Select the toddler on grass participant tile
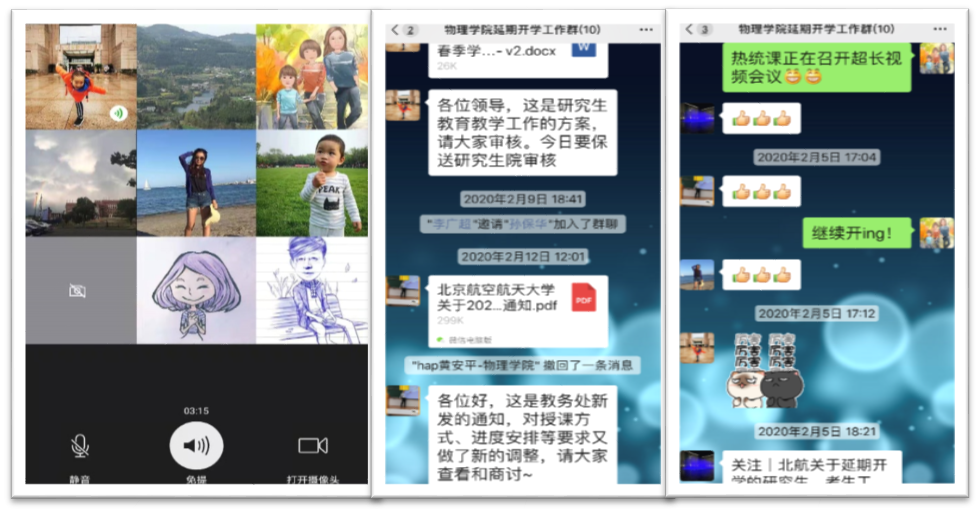 [x=312, y=183]
